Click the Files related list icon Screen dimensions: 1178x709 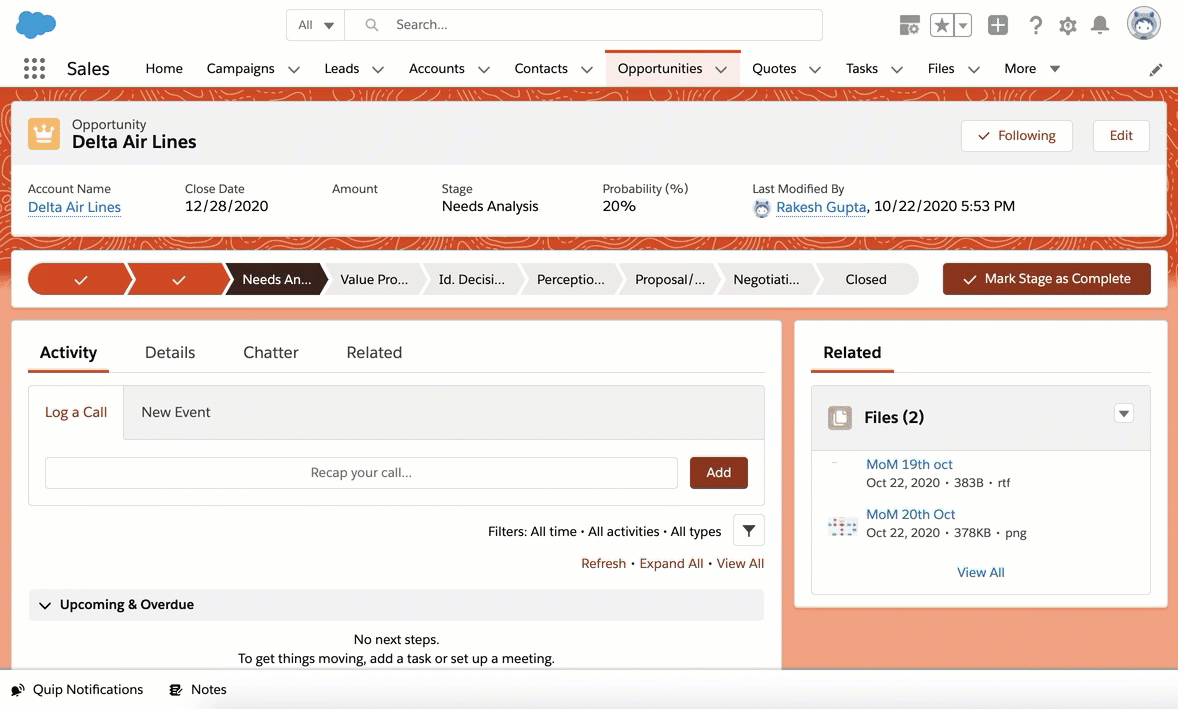click(840, 417)
